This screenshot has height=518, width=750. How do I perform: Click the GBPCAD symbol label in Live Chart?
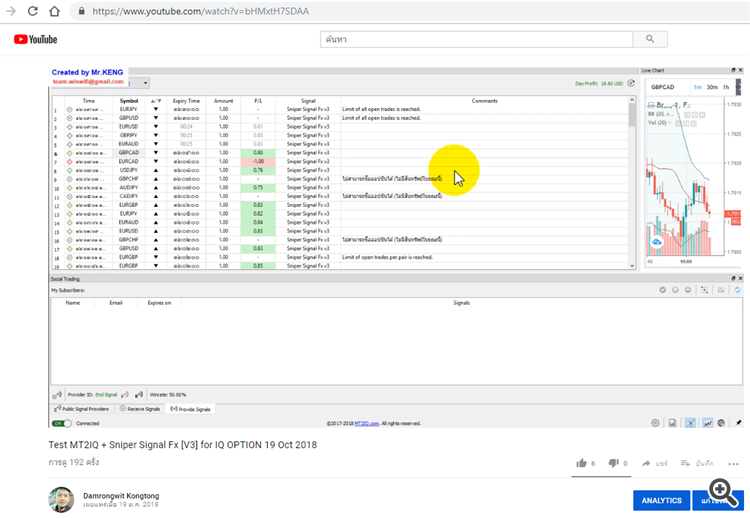tap(662, 87)
